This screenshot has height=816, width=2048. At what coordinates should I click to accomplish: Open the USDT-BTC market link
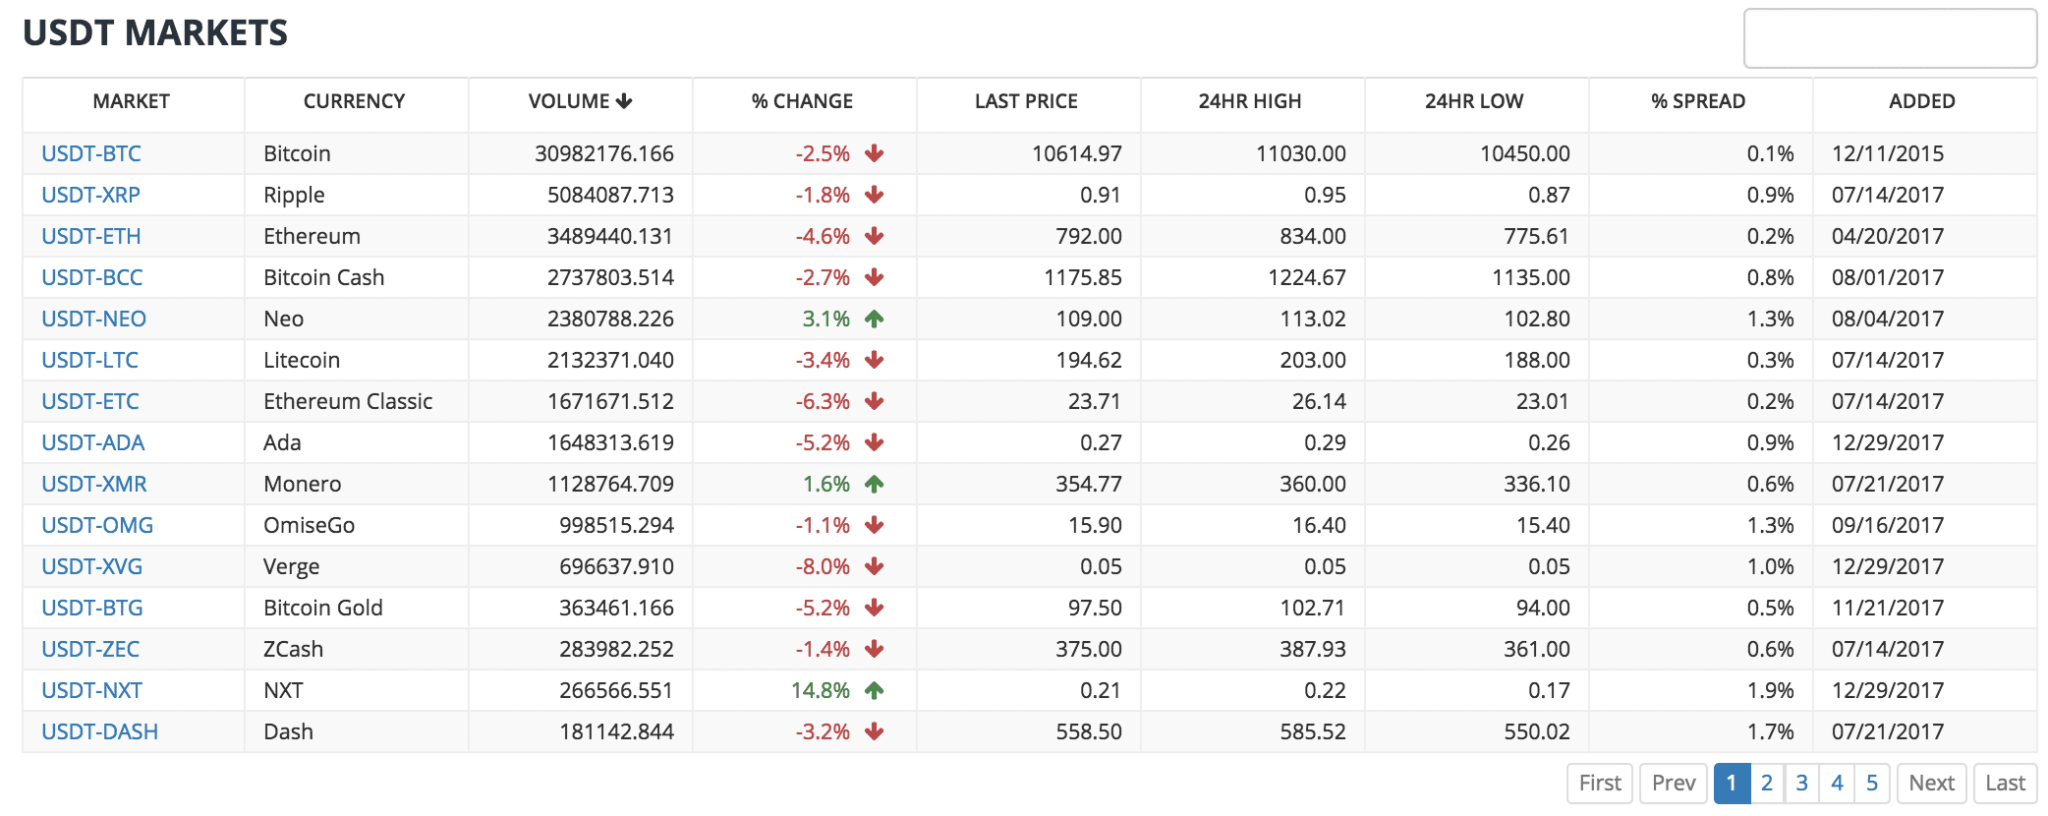pos(91,153)
